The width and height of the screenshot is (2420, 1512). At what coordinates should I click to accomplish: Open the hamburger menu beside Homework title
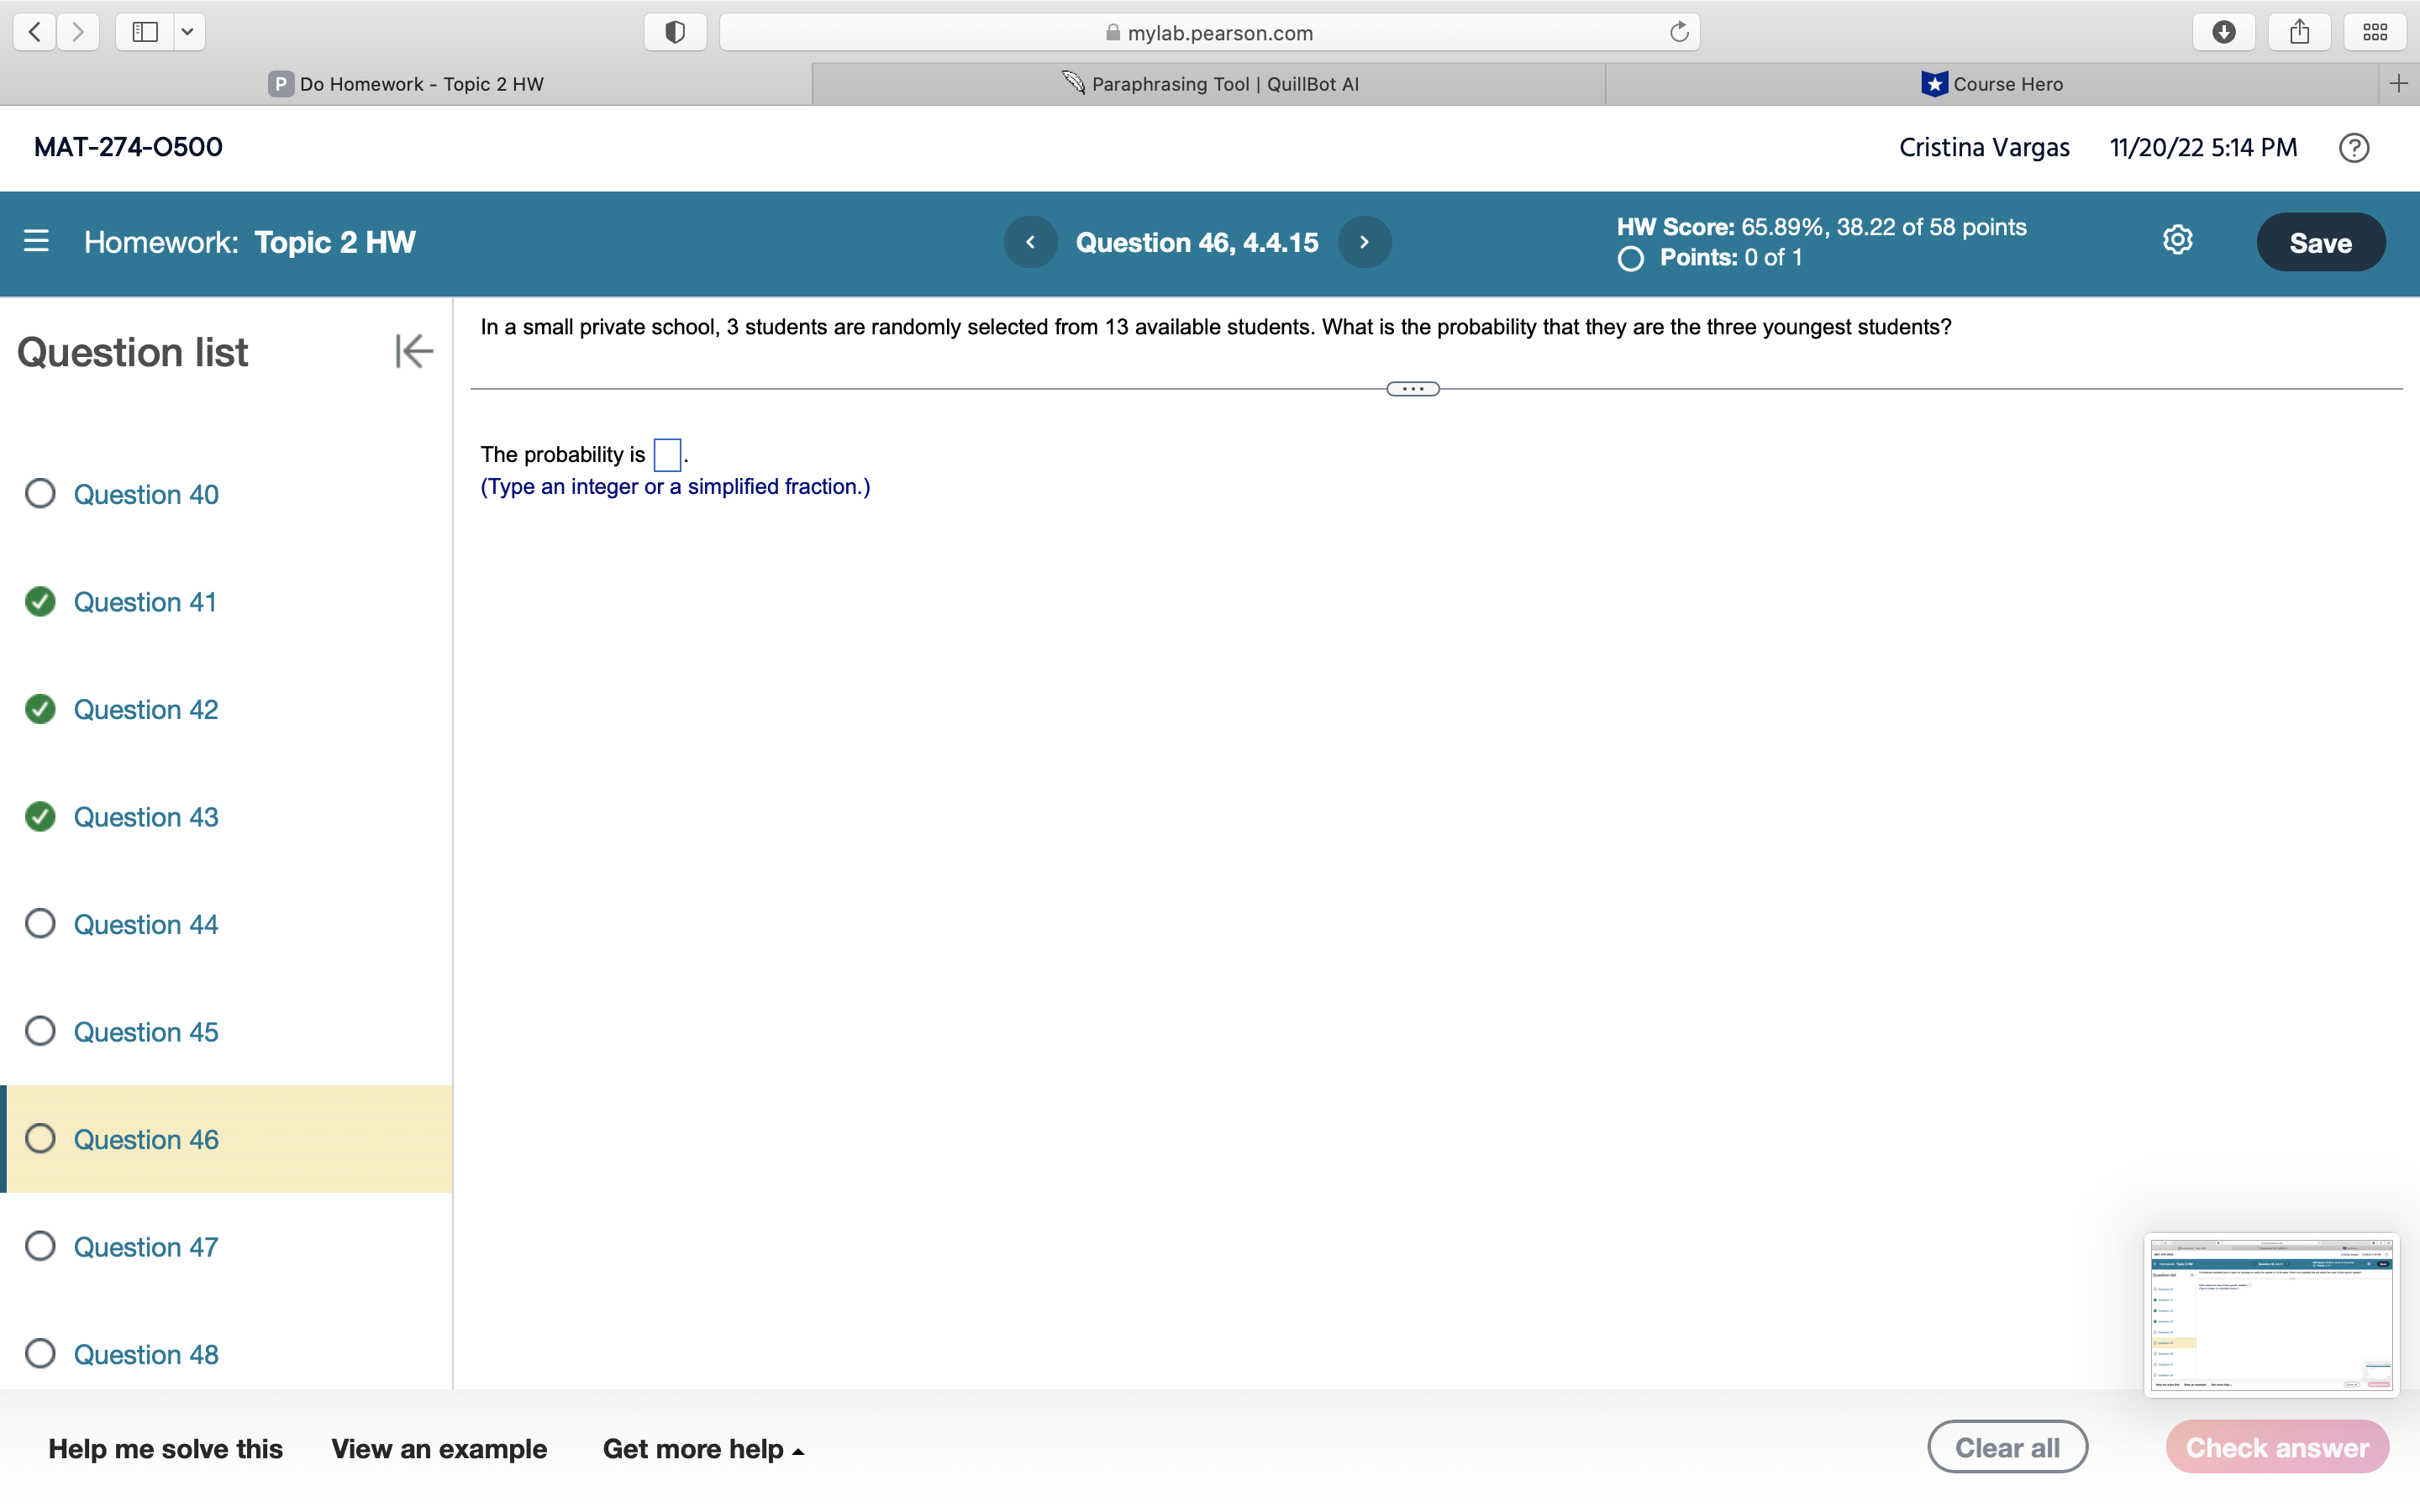pos(36,241)
